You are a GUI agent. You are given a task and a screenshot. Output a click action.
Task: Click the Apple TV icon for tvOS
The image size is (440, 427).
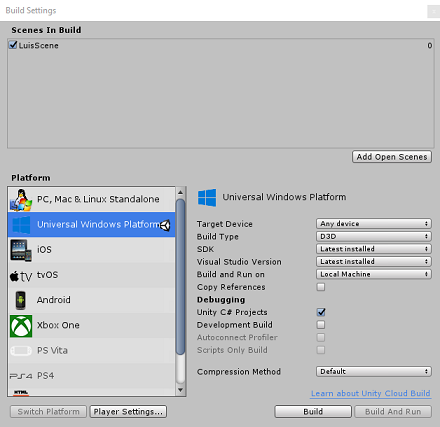click(x=21, y=276)
